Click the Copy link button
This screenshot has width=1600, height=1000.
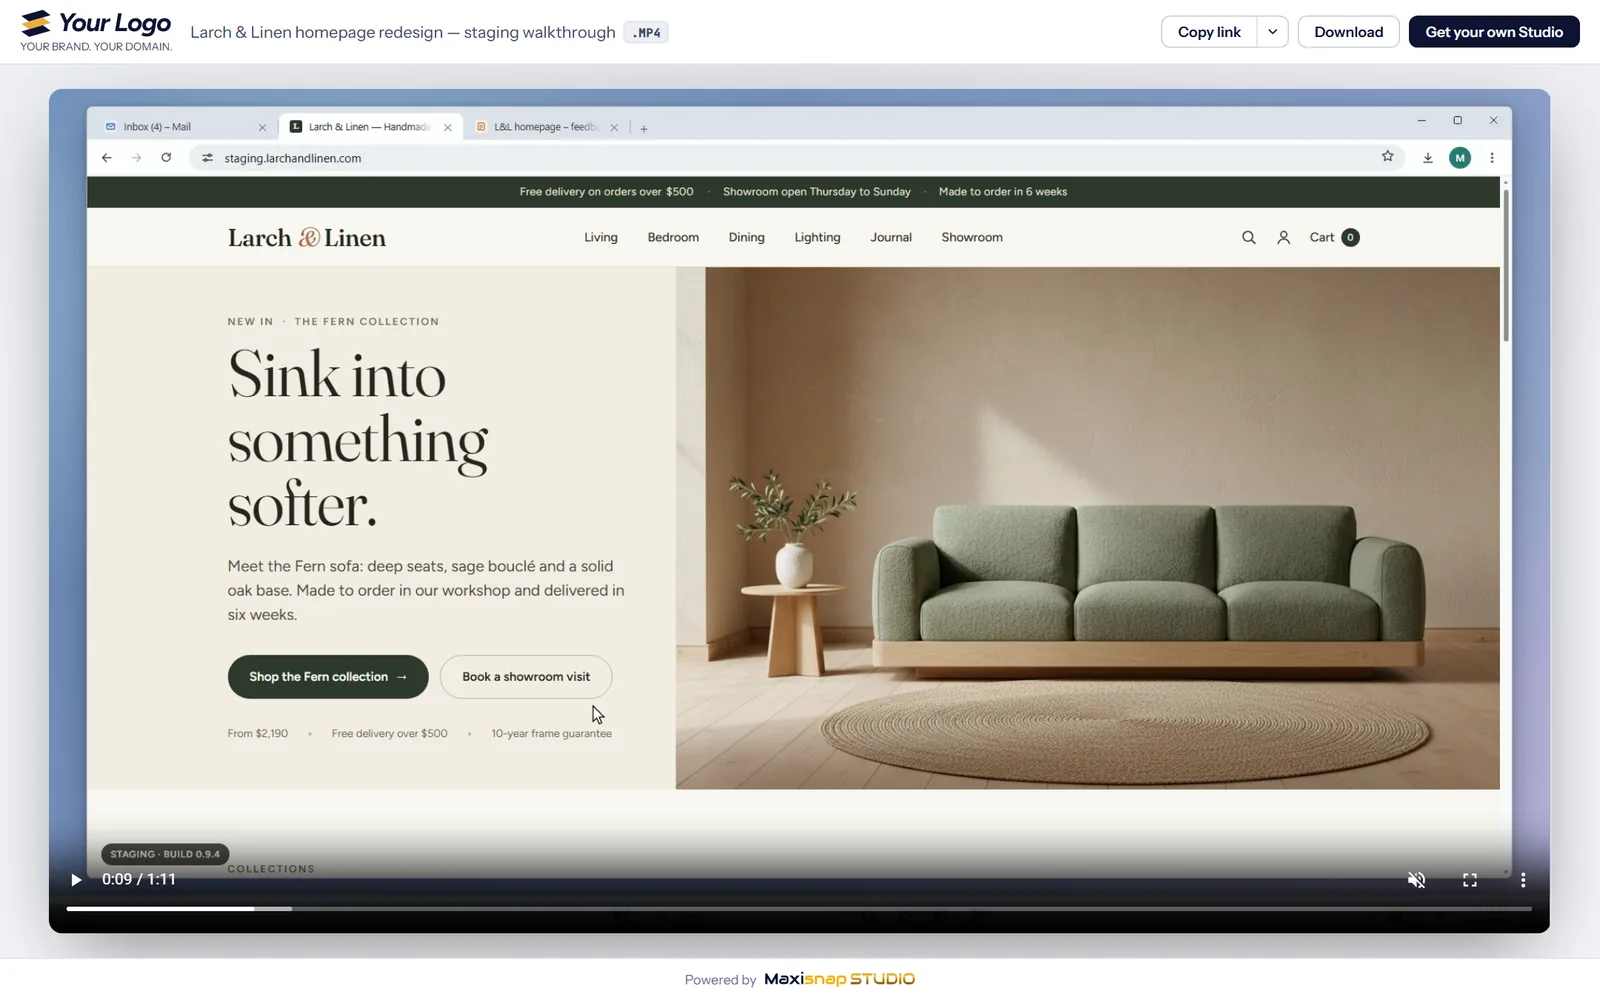1209,32
